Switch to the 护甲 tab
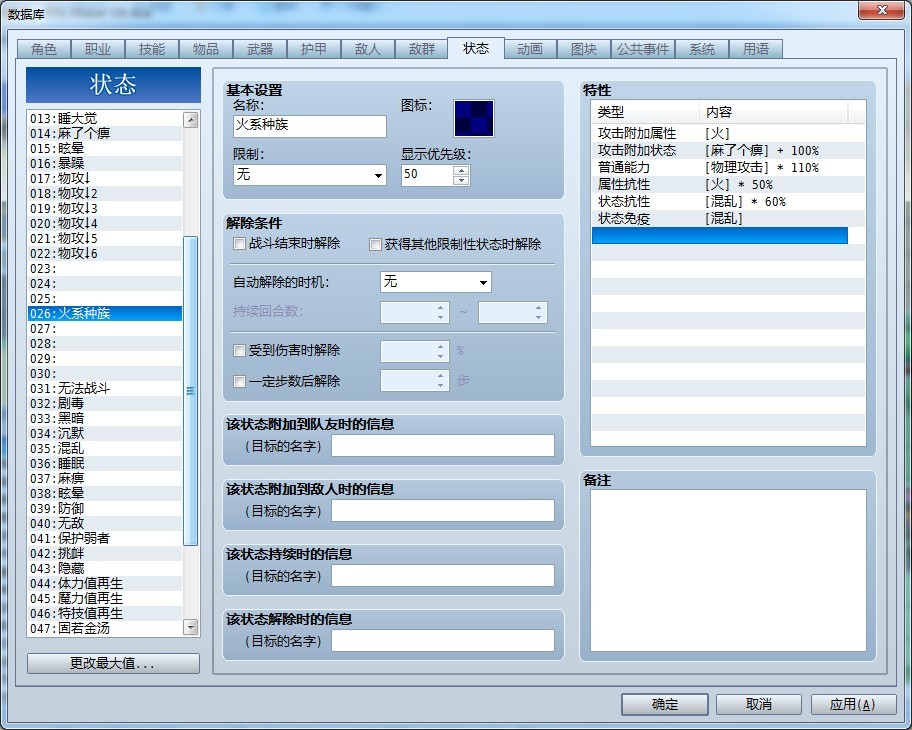Viewport: 912px width, 730px height. pyautogui.click(x=314, y=49)
